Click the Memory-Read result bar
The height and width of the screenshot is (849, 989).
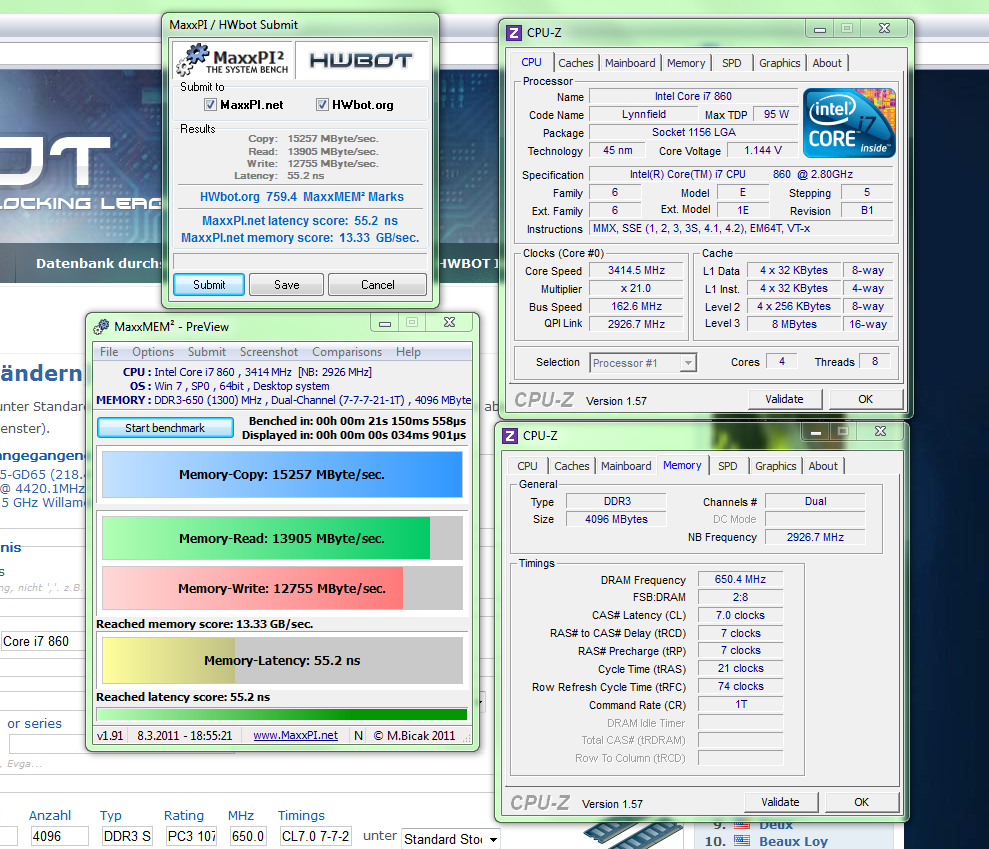(282, 538)
